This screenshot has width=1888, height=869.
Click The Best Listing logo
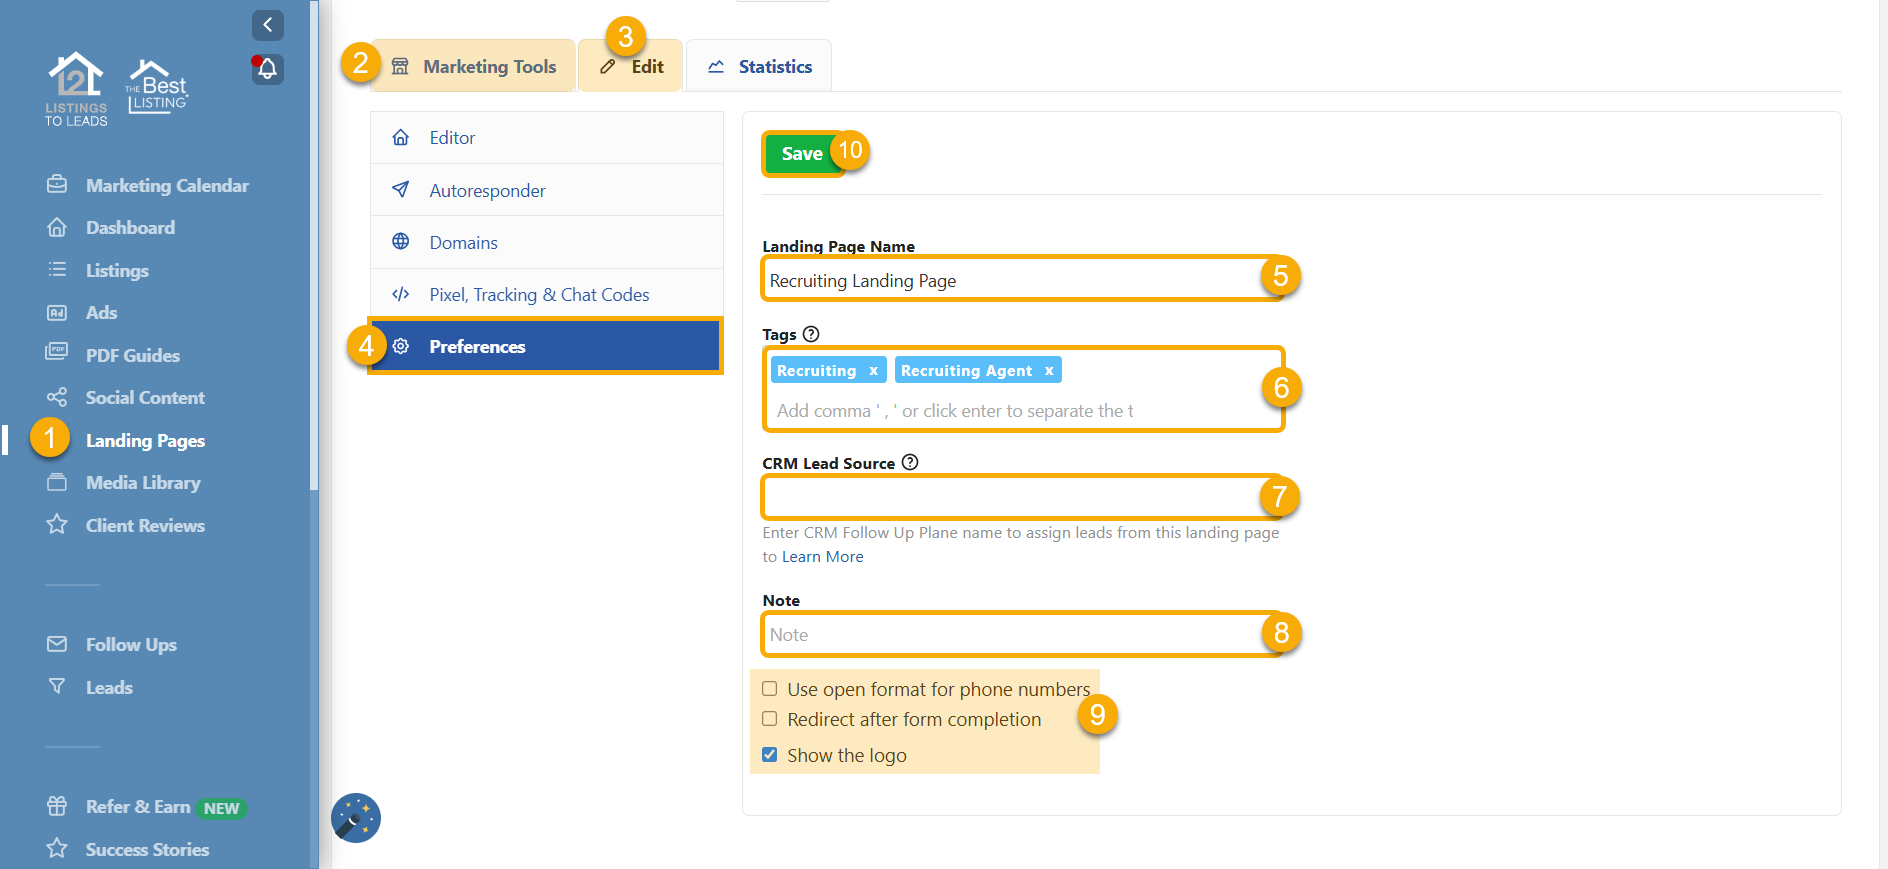[157, 88]
